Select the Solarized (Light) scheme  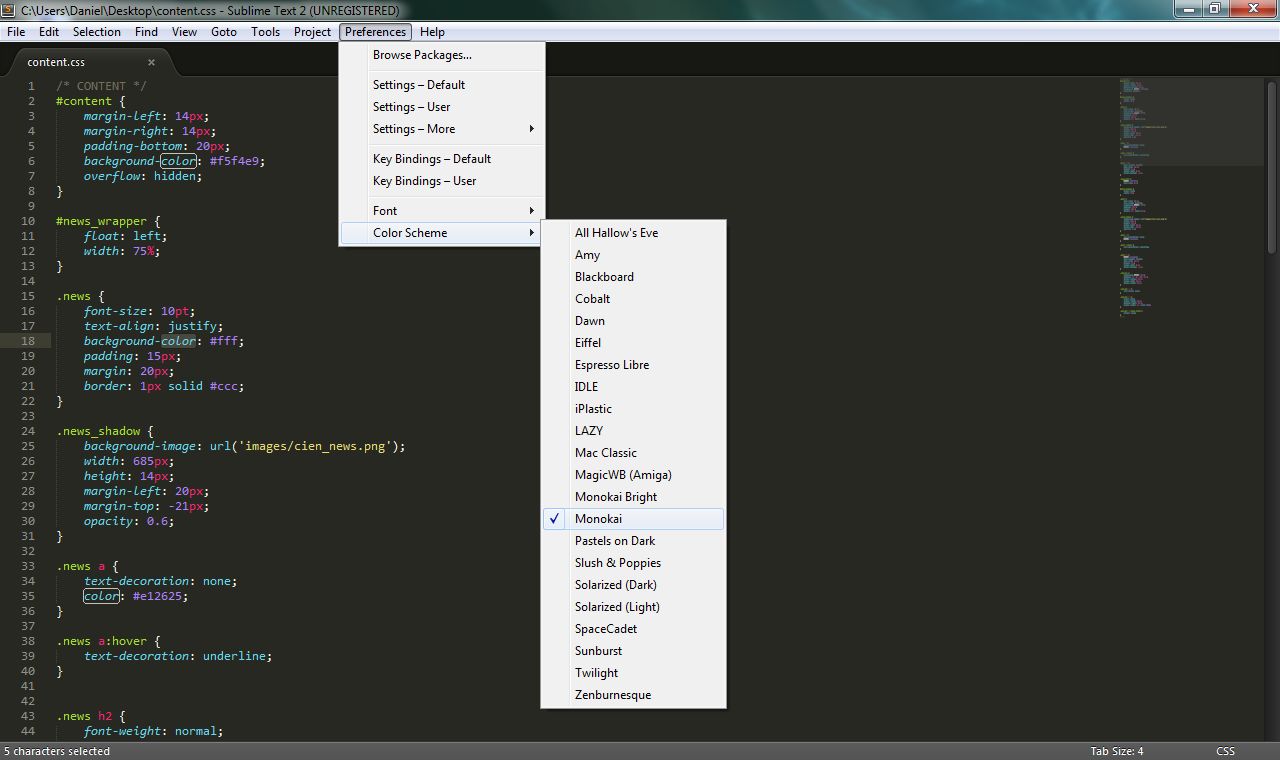click(633, 607)
